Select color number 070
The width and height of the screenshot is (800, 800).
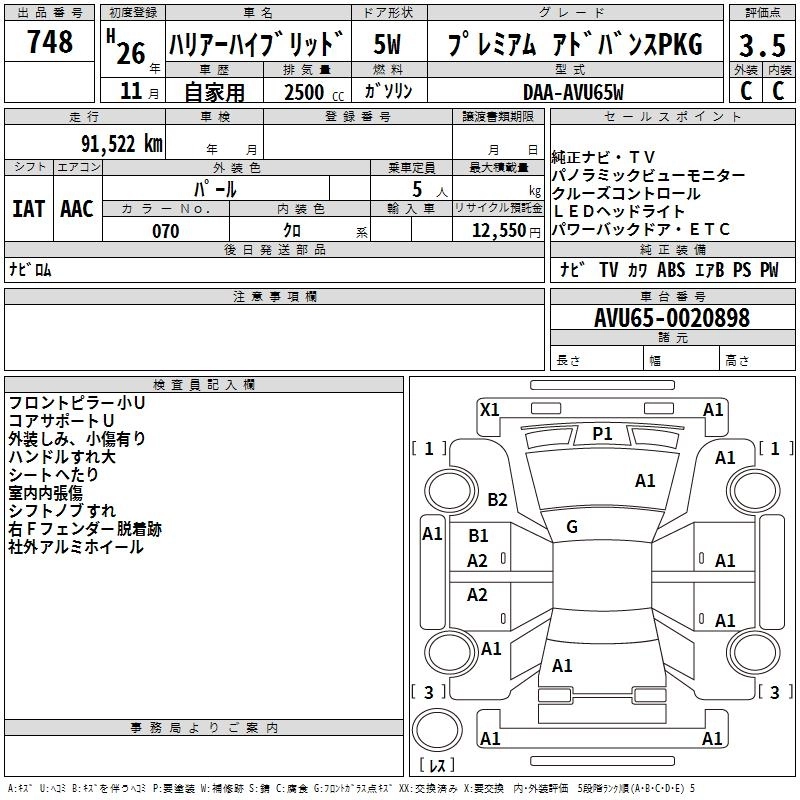click(166, 231)
